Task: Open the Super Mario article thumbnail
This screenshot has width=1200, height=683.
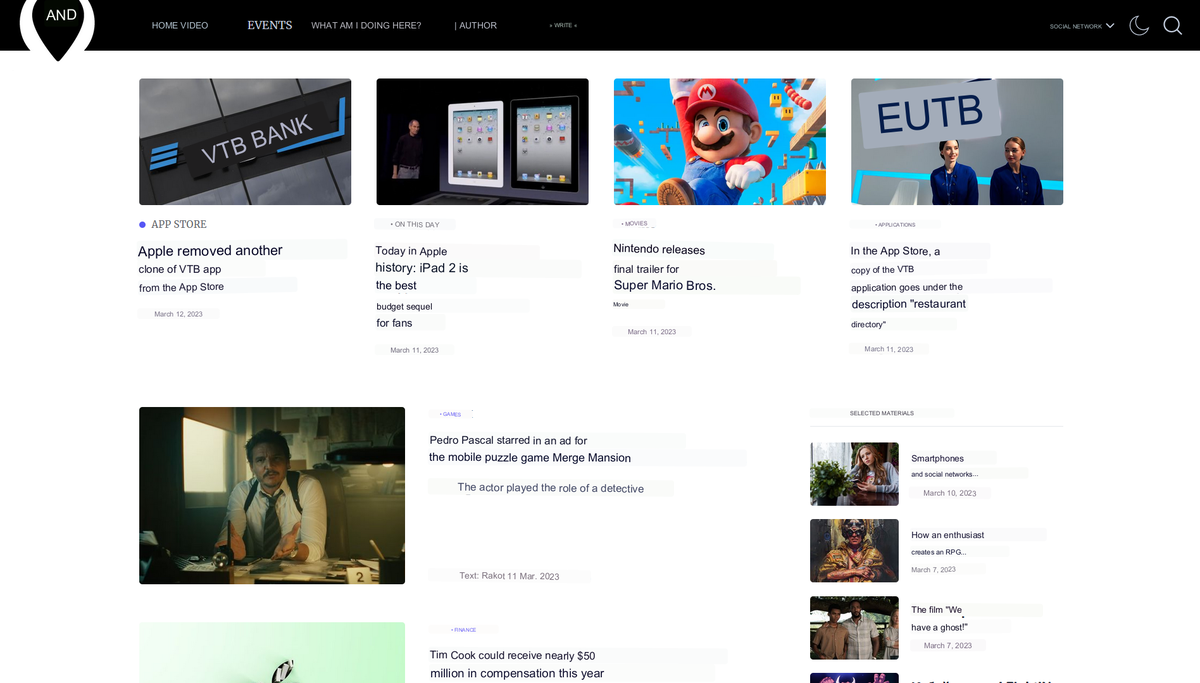Action: 720,142
